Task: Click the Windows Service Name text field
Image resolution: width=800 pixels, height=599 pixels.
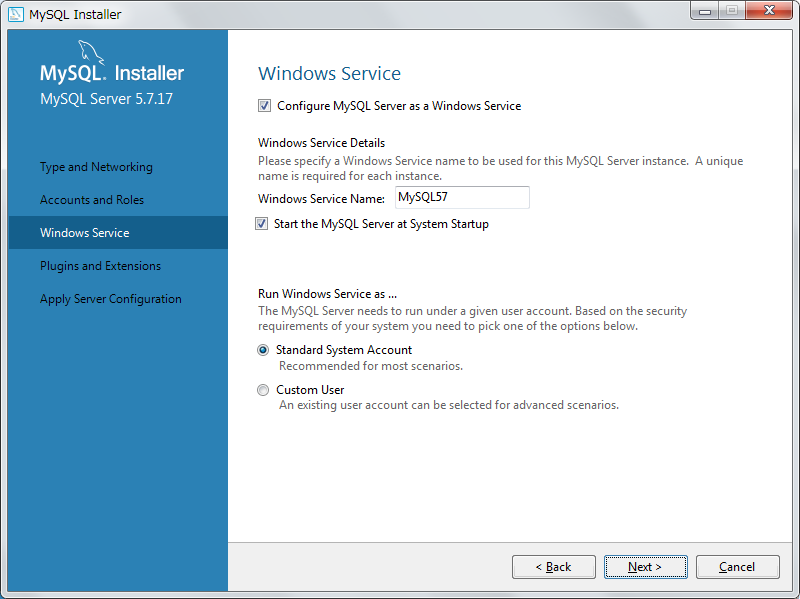Action: (461, 198)
